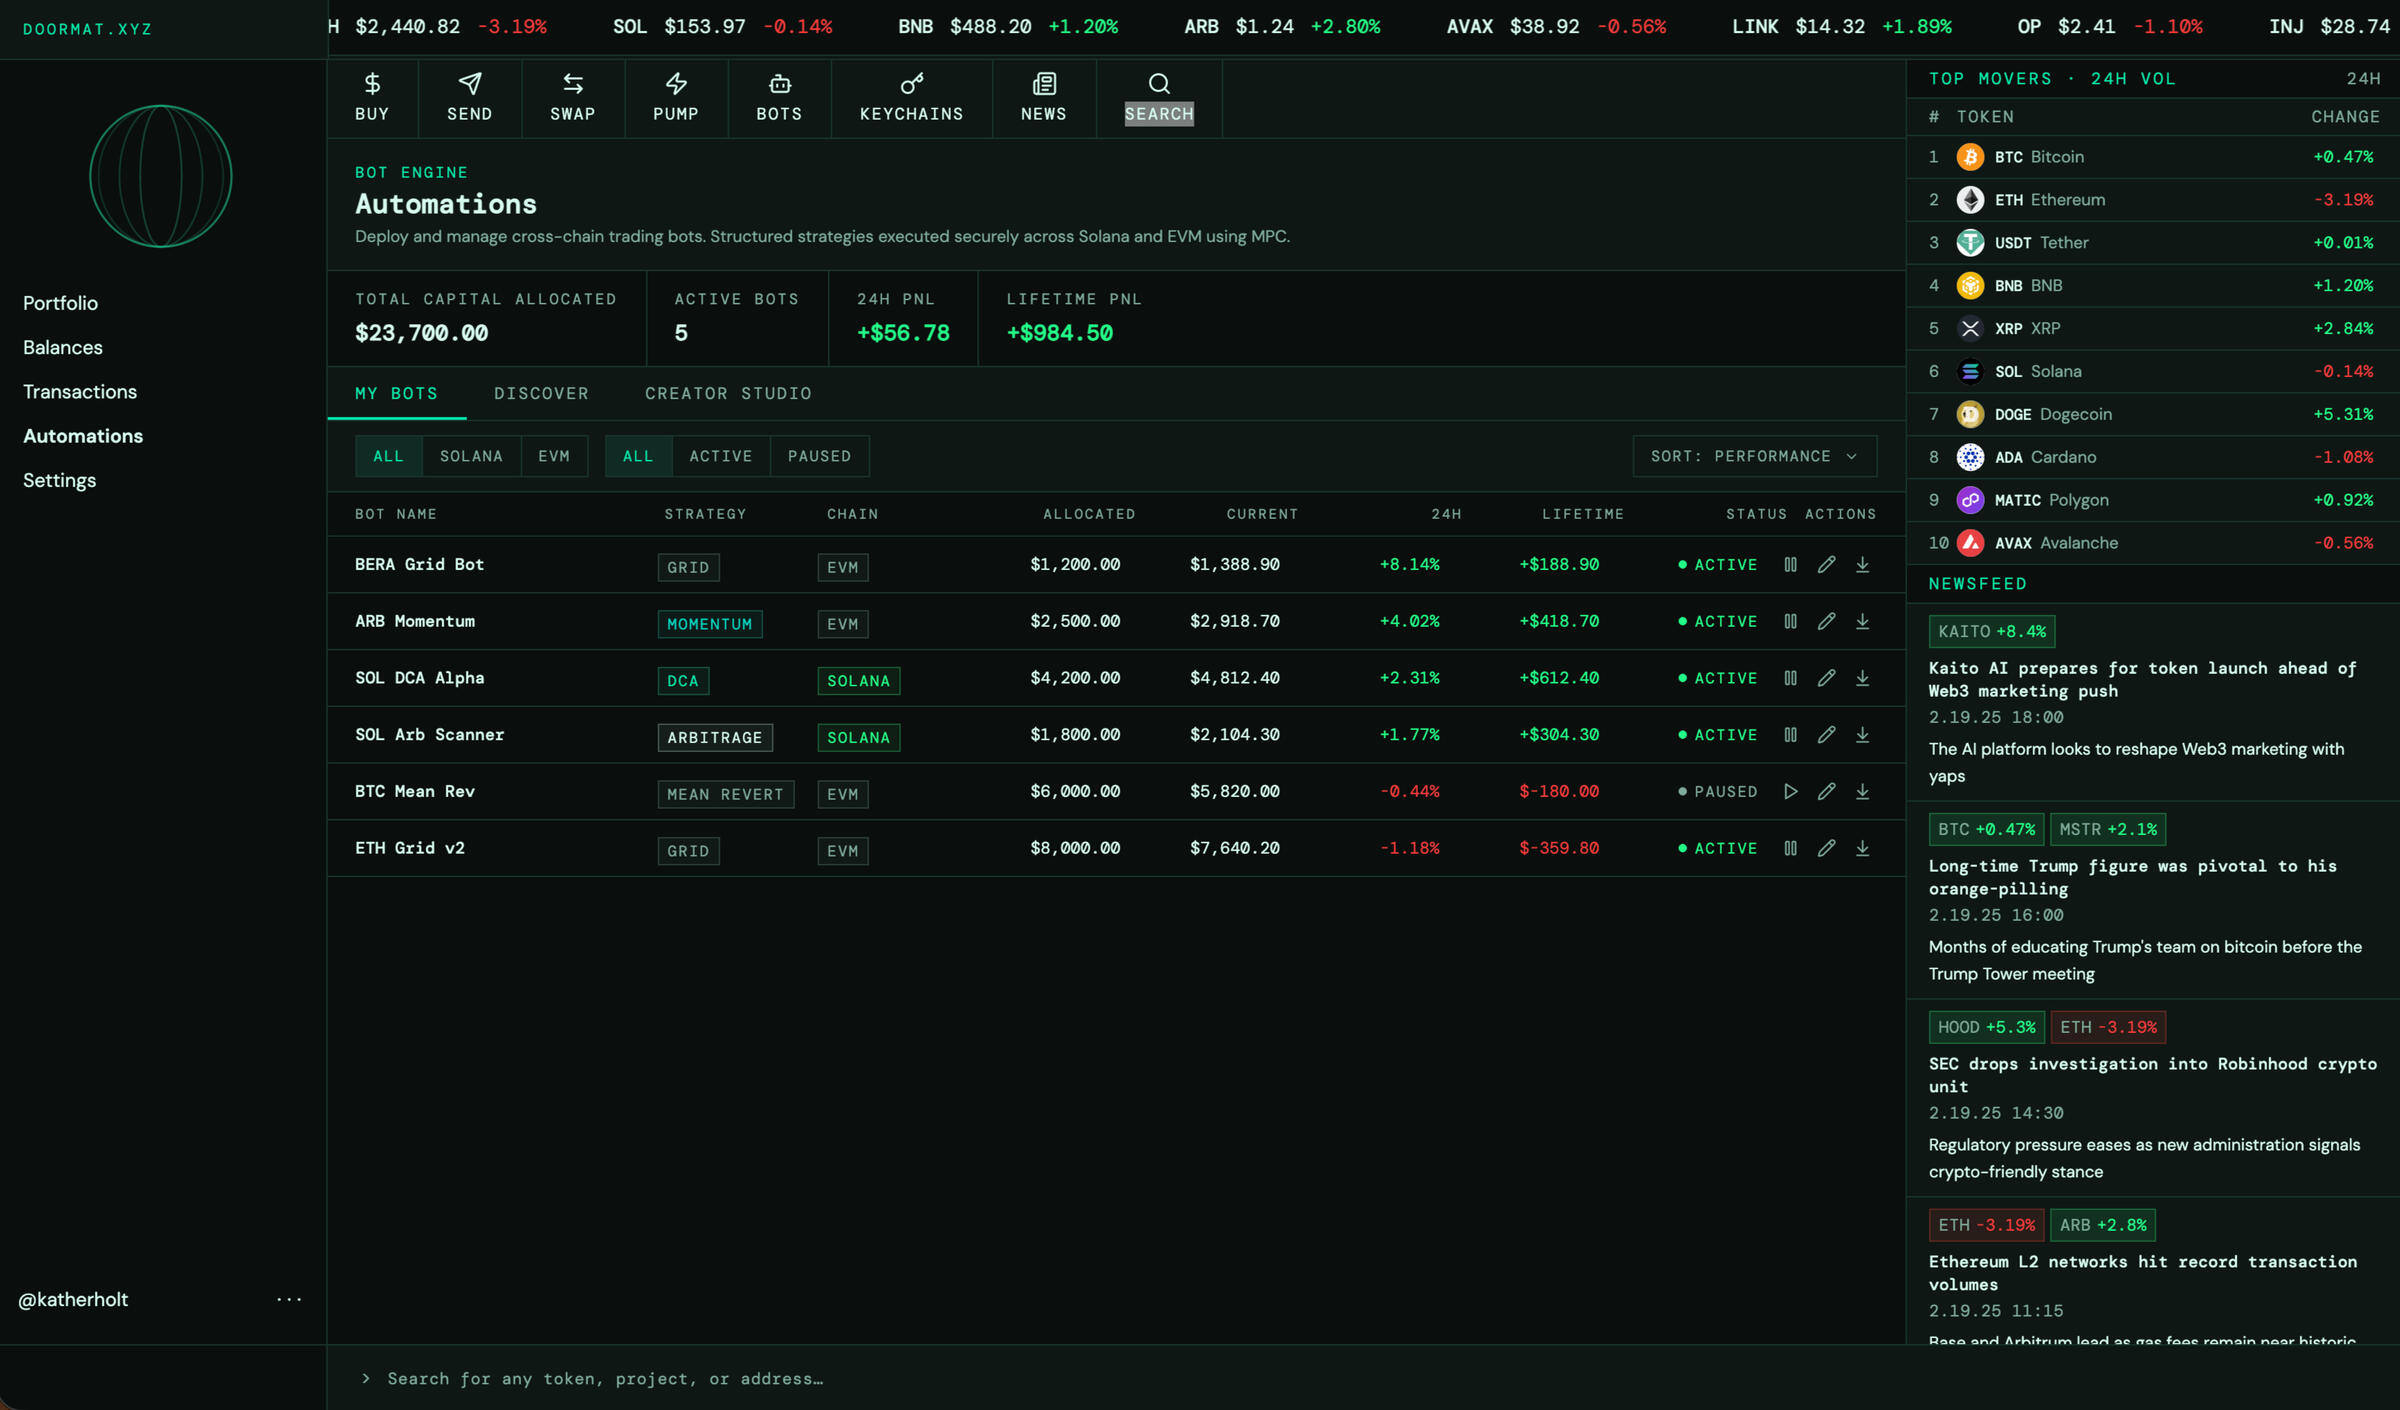Pause the BERA Grid Bot
2400x1410 pixels.
tap(1790, 565)
